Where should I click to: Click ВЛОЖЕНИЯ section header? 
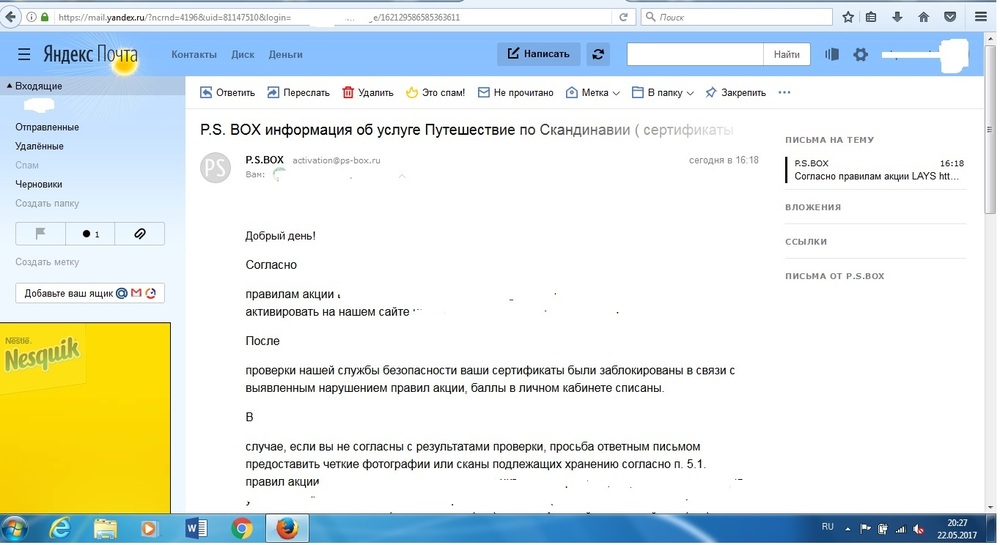812,207
